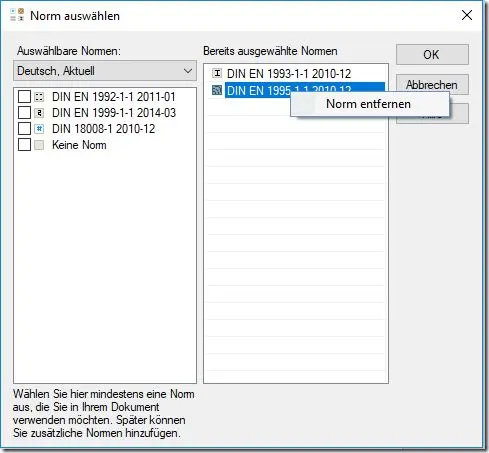Expand the norm language dropdown arrow
This screenshot has width=489, height=453.
point(188,71)
